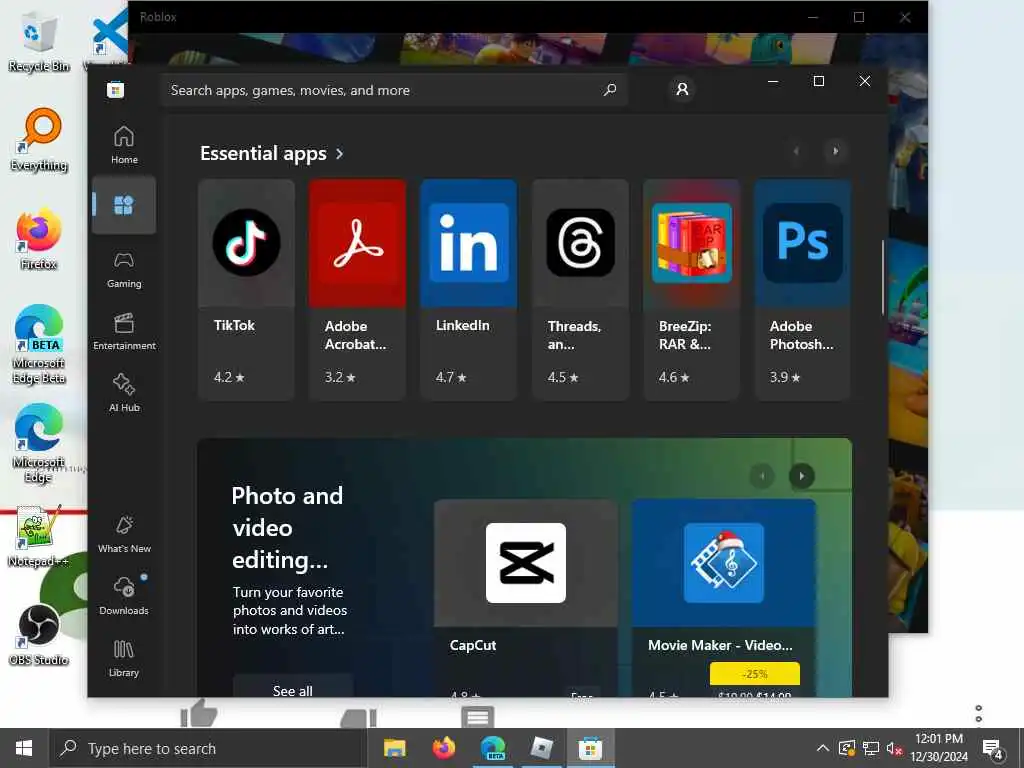The image size is (1024, 768).
Task: Go to Home in Store sidebar
Action: click(x=124, y=145)
